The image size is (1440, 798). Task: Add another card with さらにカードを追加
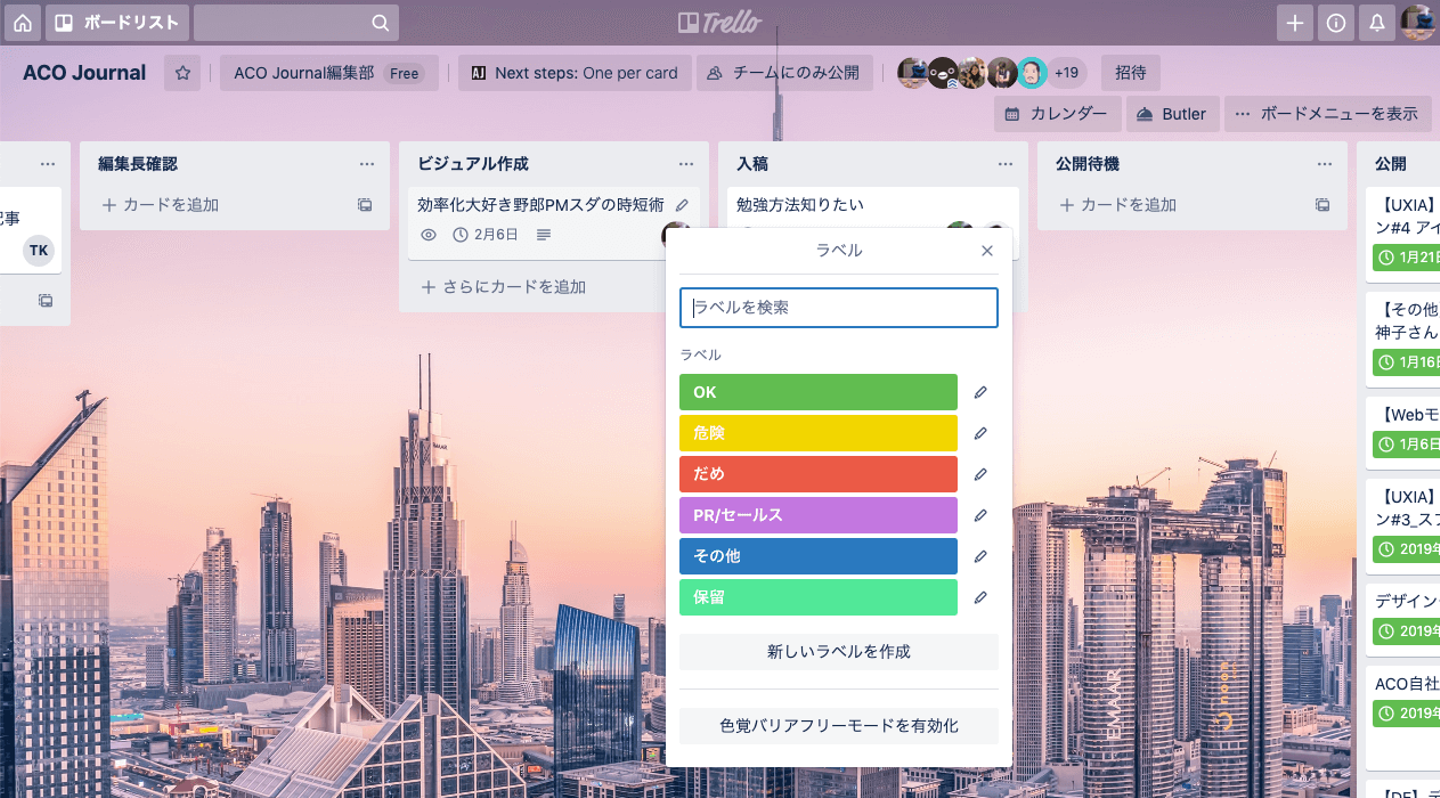point(503,287)
